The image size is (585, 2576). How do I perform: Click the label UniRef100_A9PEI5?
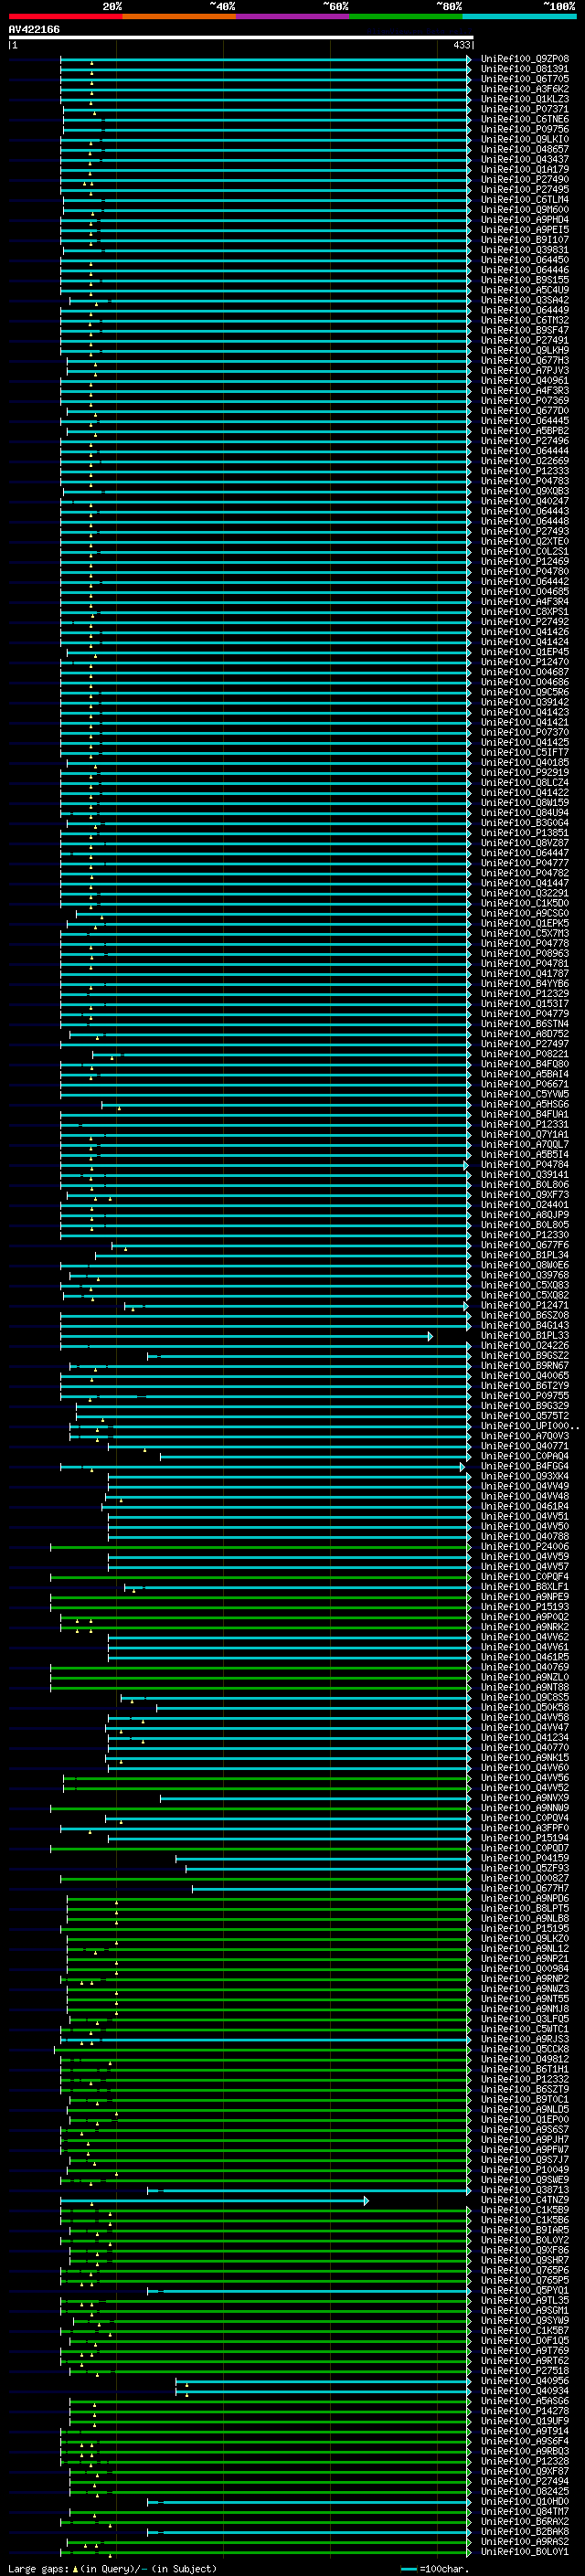tap(525, 229)
